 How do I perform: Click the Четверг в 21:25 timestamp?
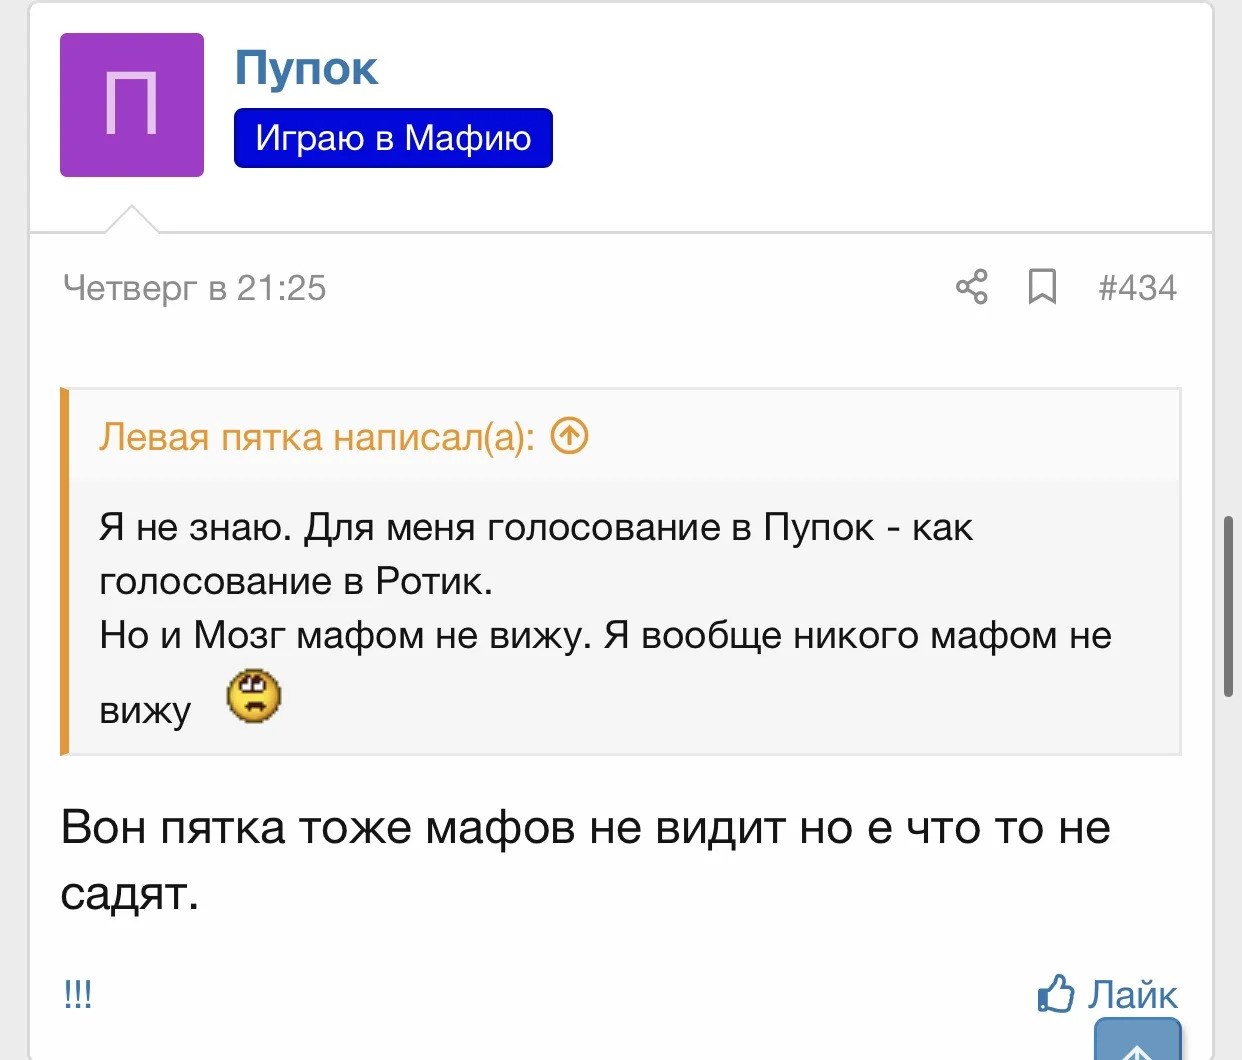coord(195,288)
